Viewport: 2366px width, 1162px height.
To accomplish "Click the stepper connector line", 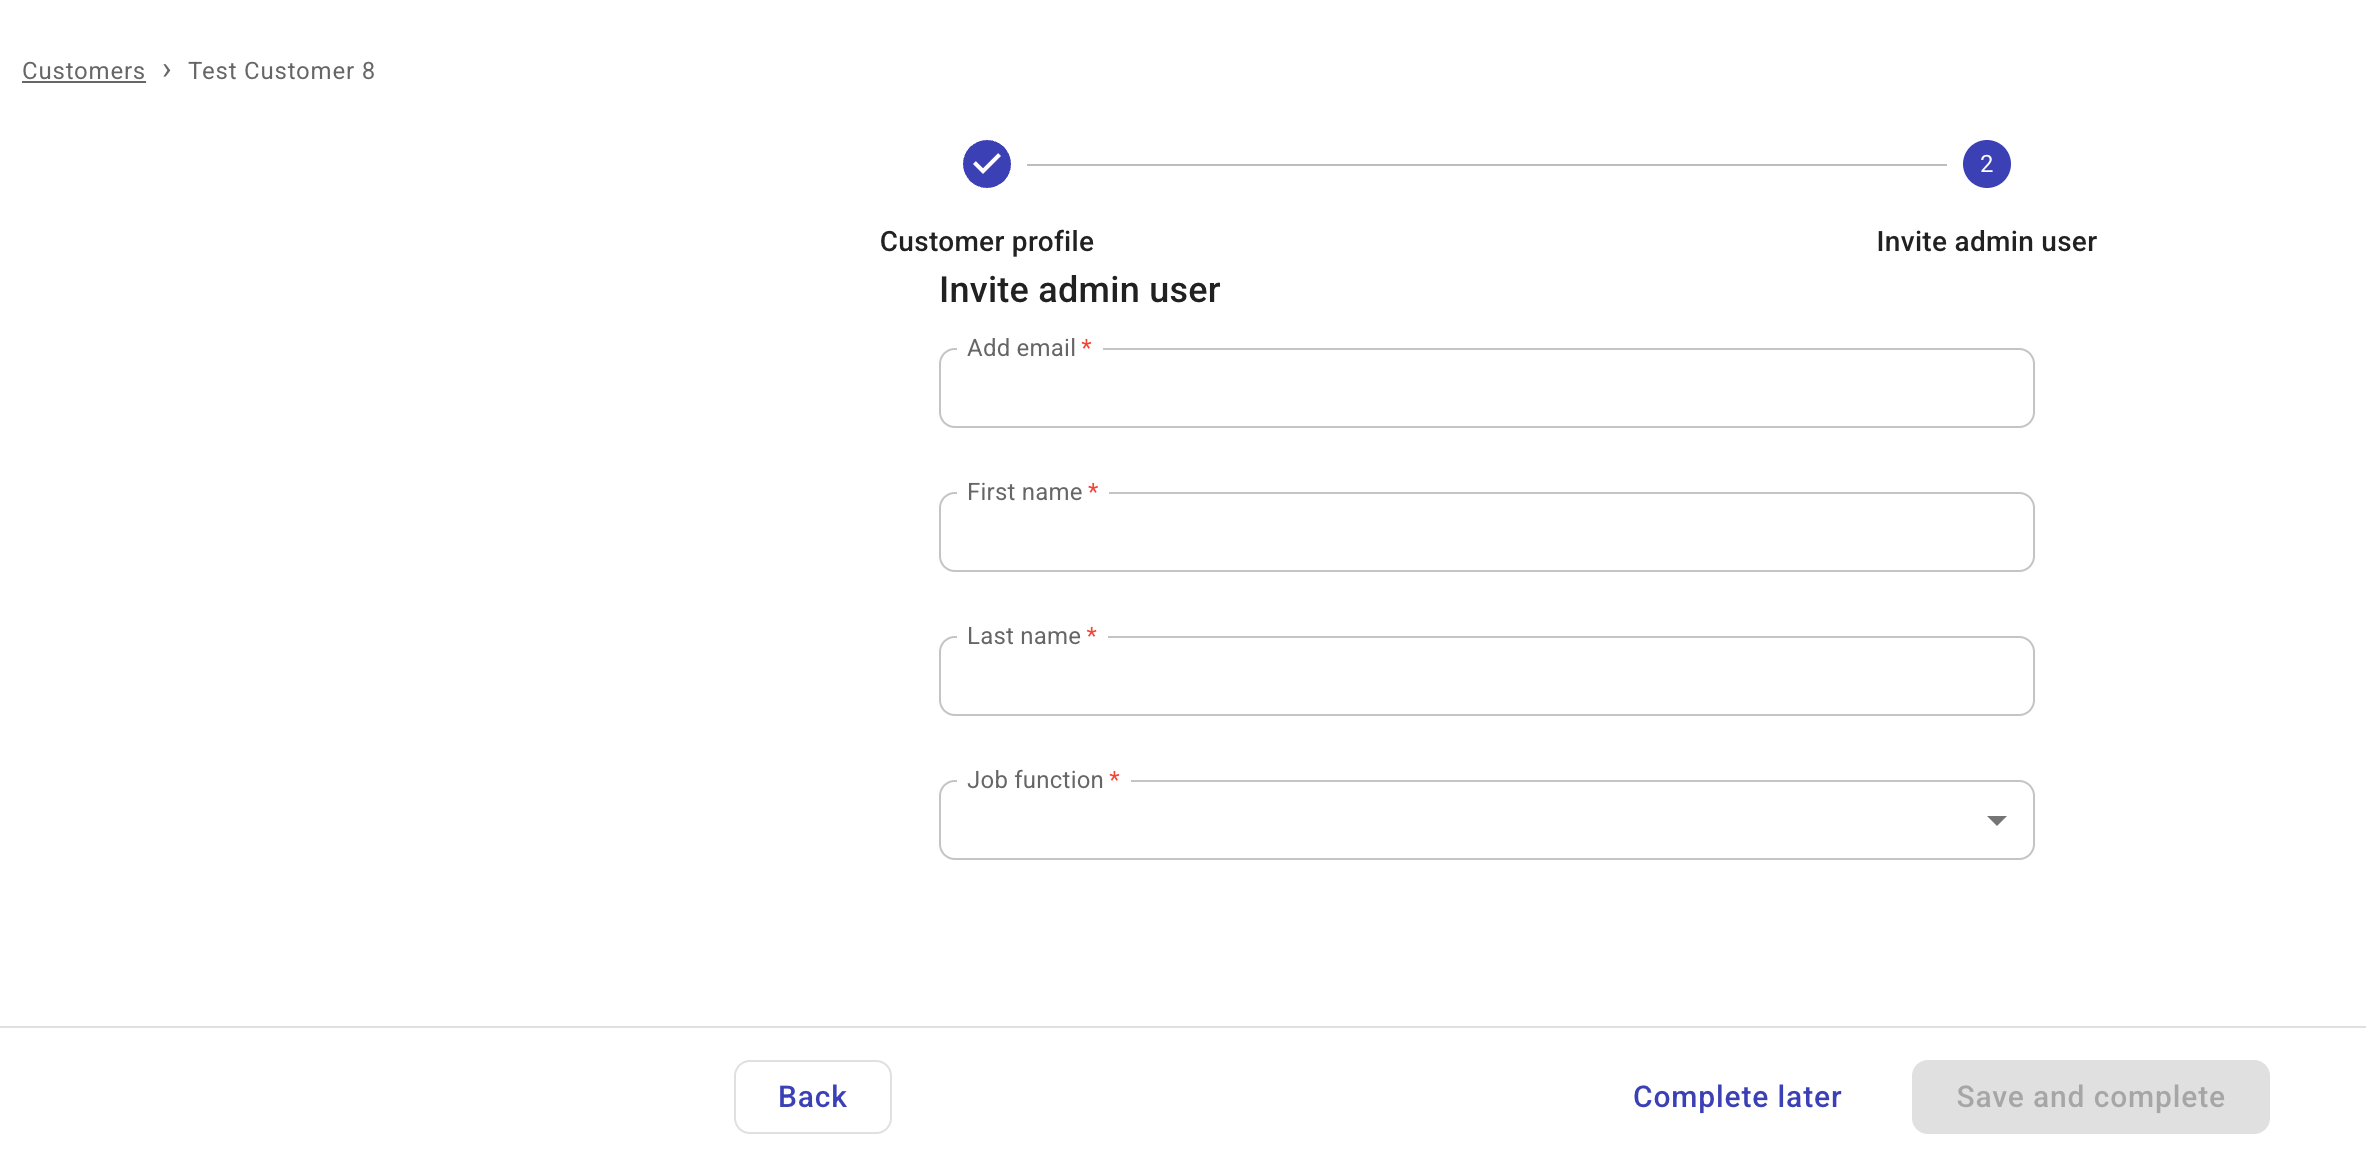I will (x=1486, y=164).
